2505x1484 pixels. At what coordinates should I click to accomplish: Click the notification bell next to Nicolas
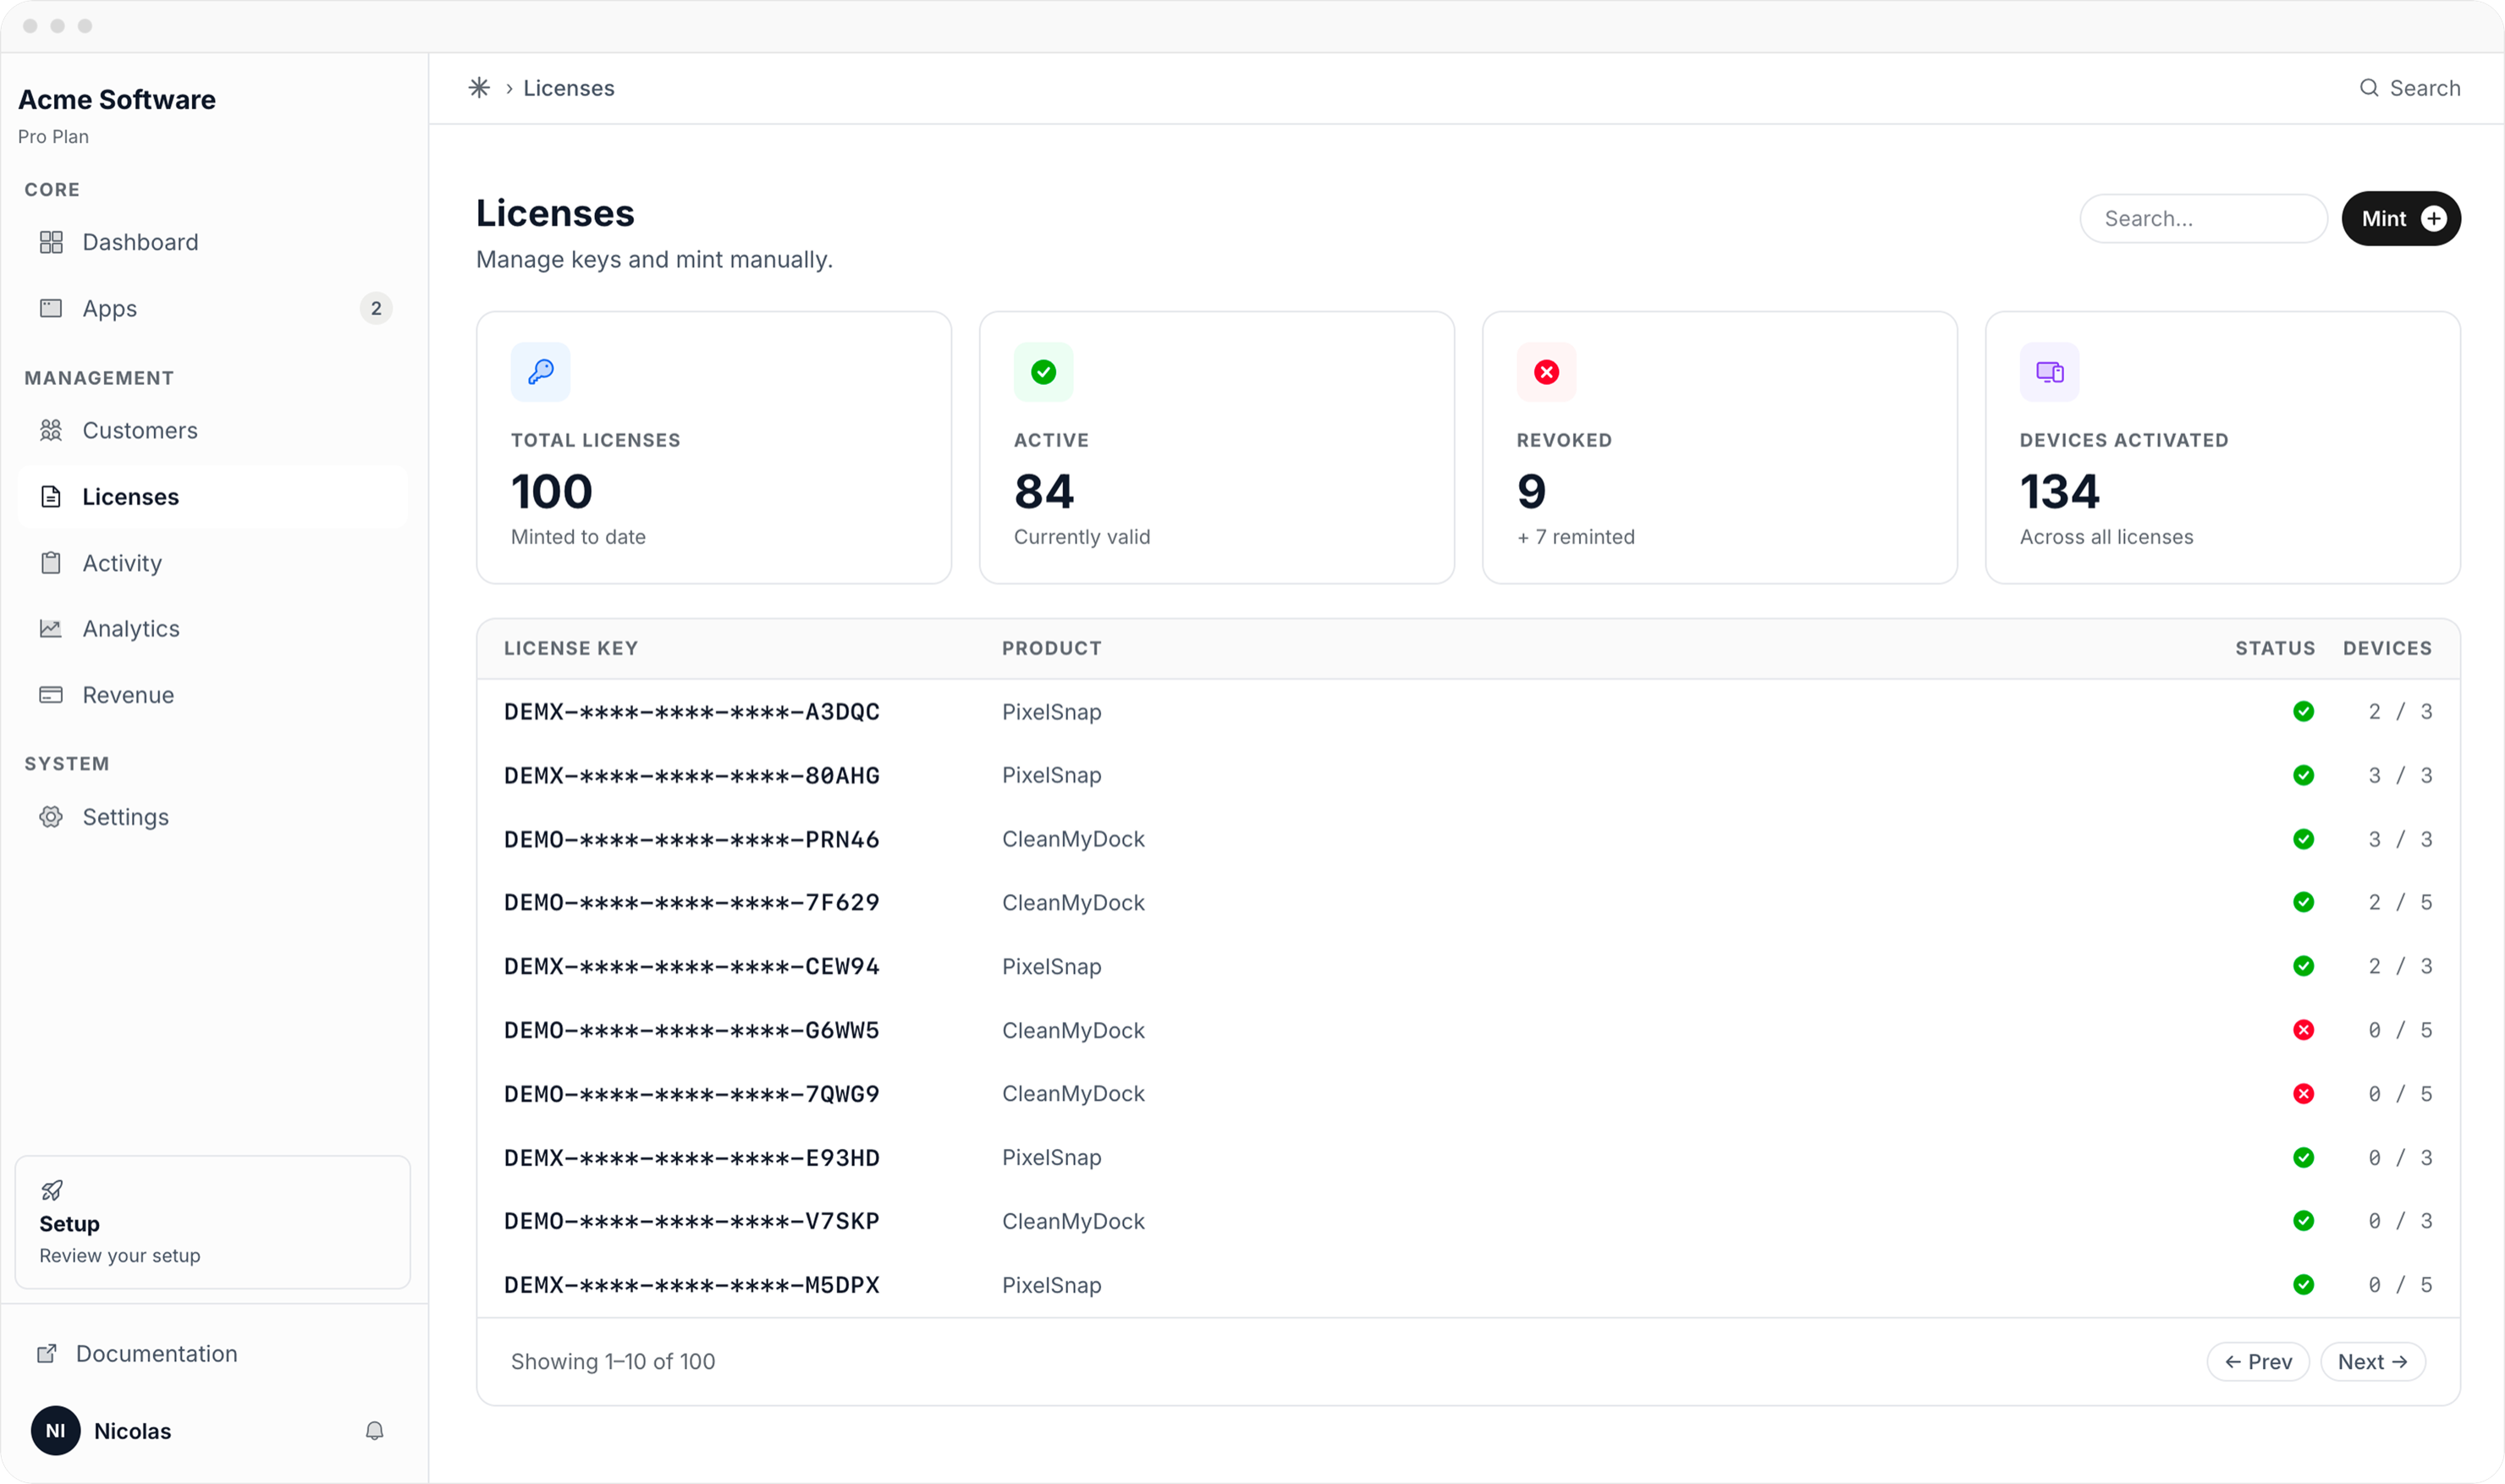coord(374,1431)
